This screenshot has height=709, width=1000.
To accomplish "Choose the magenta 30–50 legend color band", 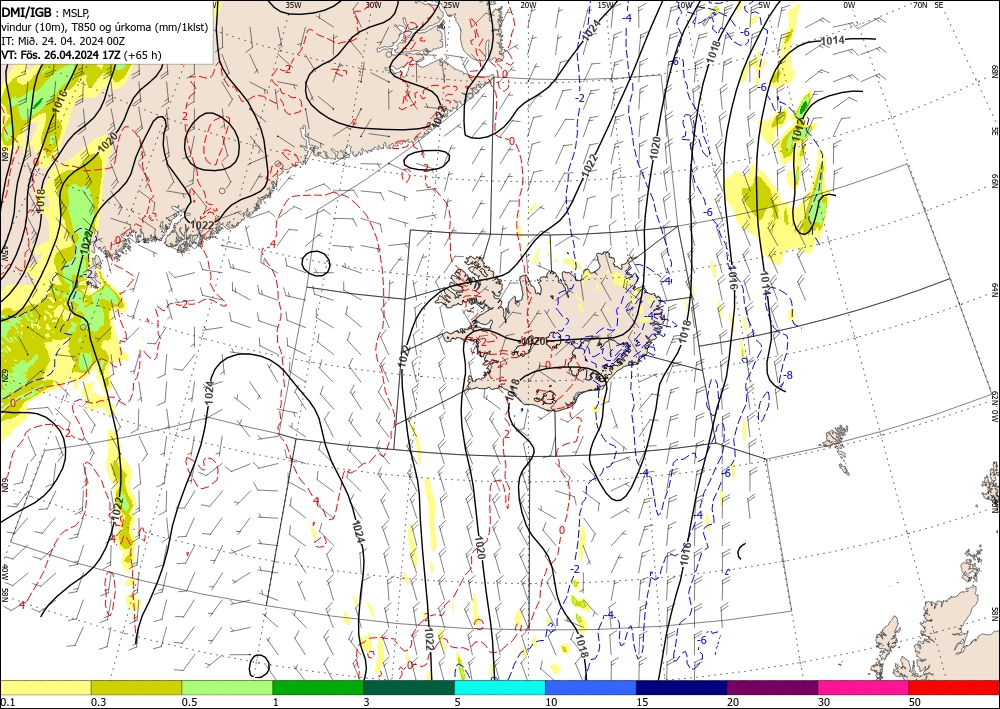I will (x=864, y=687).
